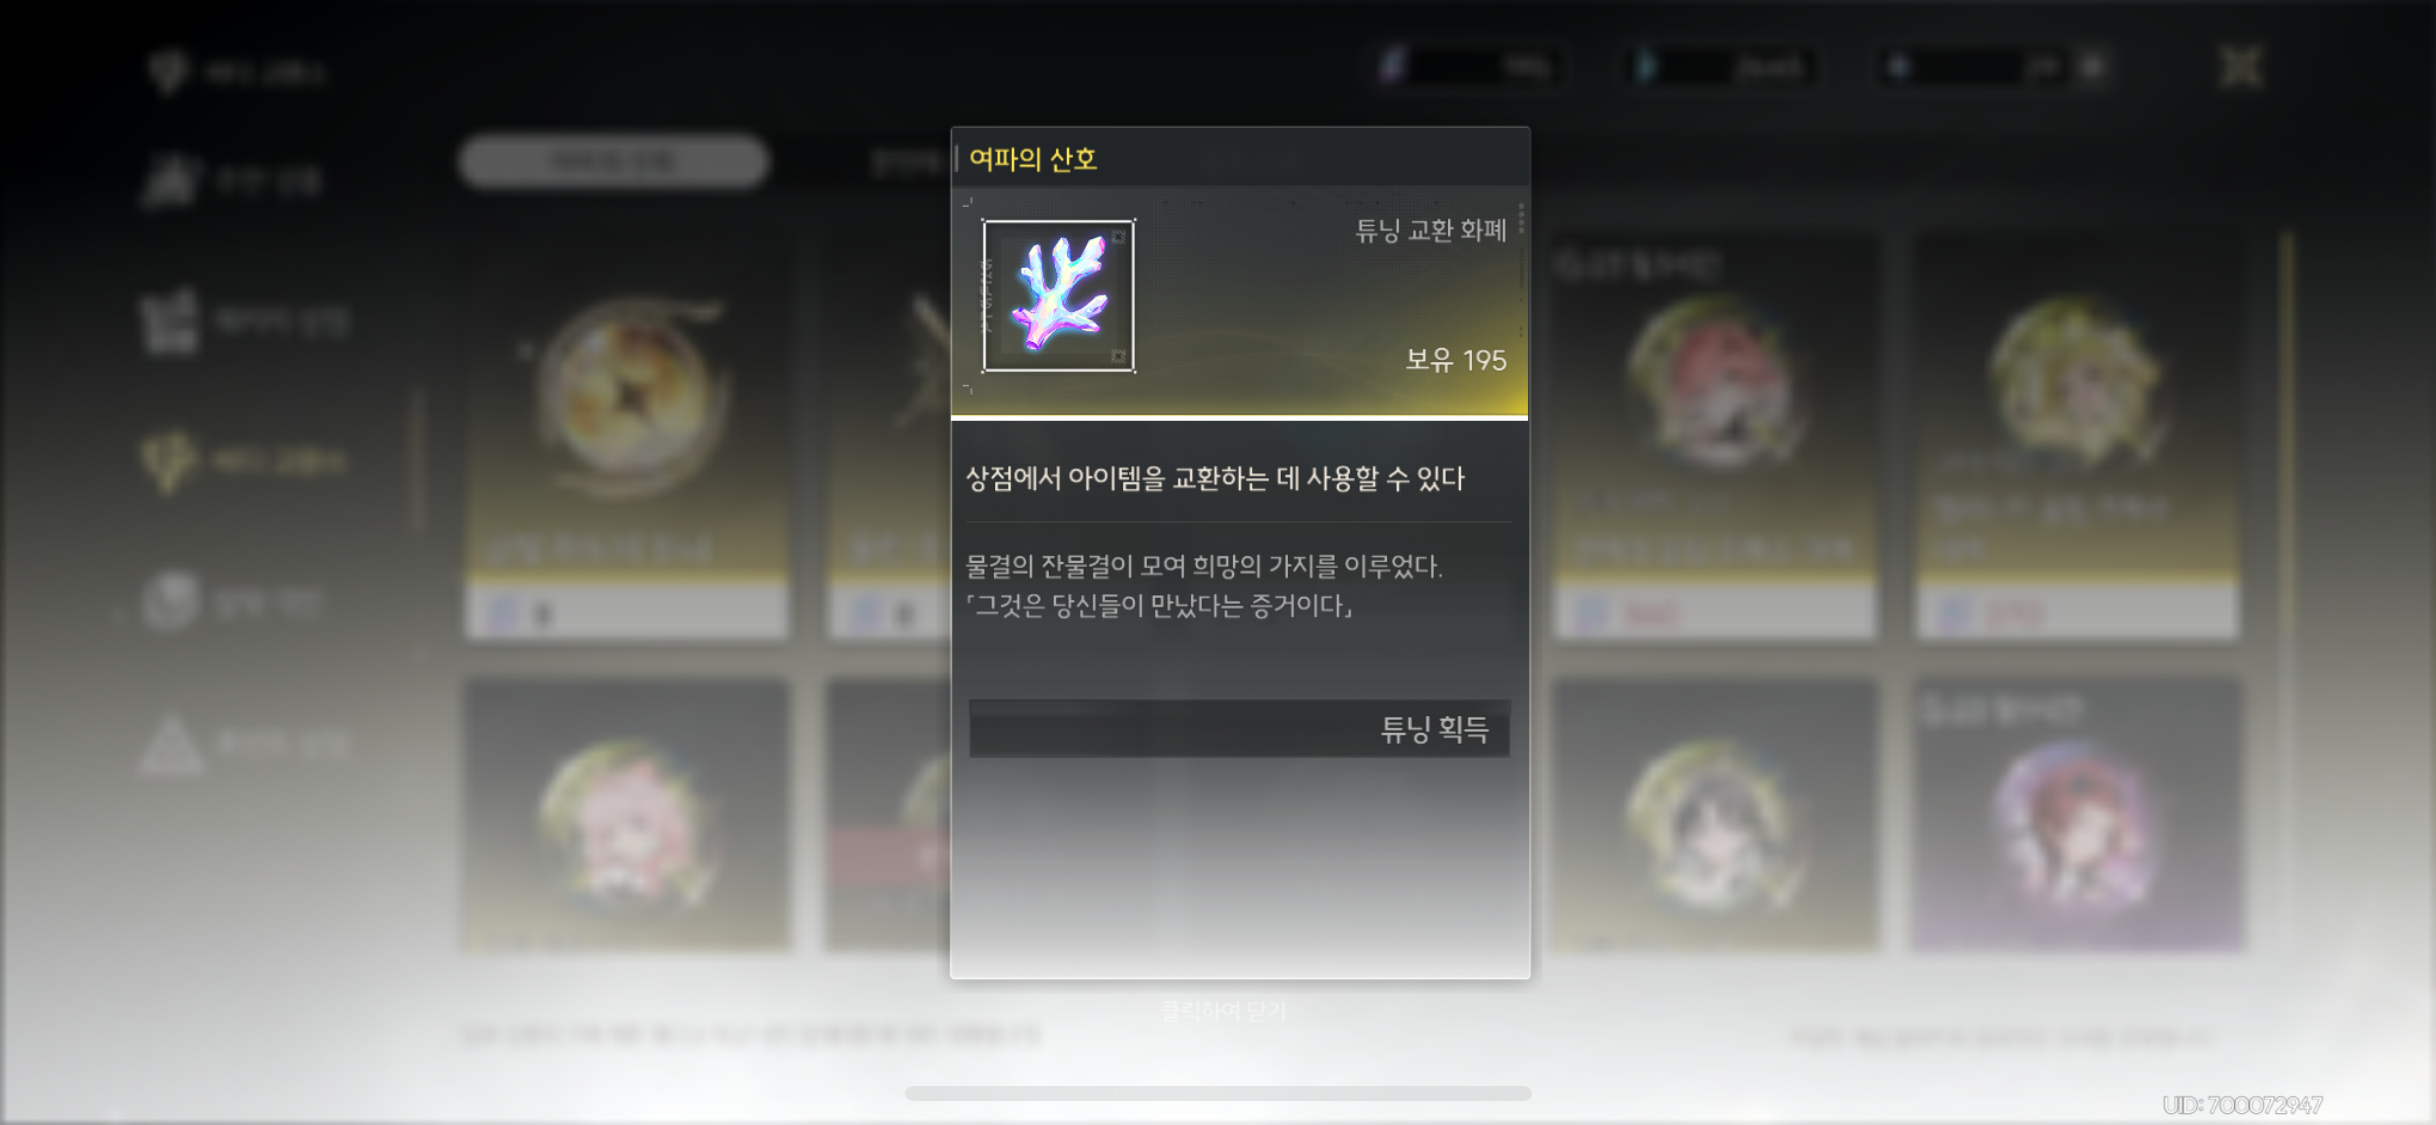This screenshot has width=2436, height=1125.
Task: Click the Afterglow Coral item icon
Action: click(x=1058, y=296)
